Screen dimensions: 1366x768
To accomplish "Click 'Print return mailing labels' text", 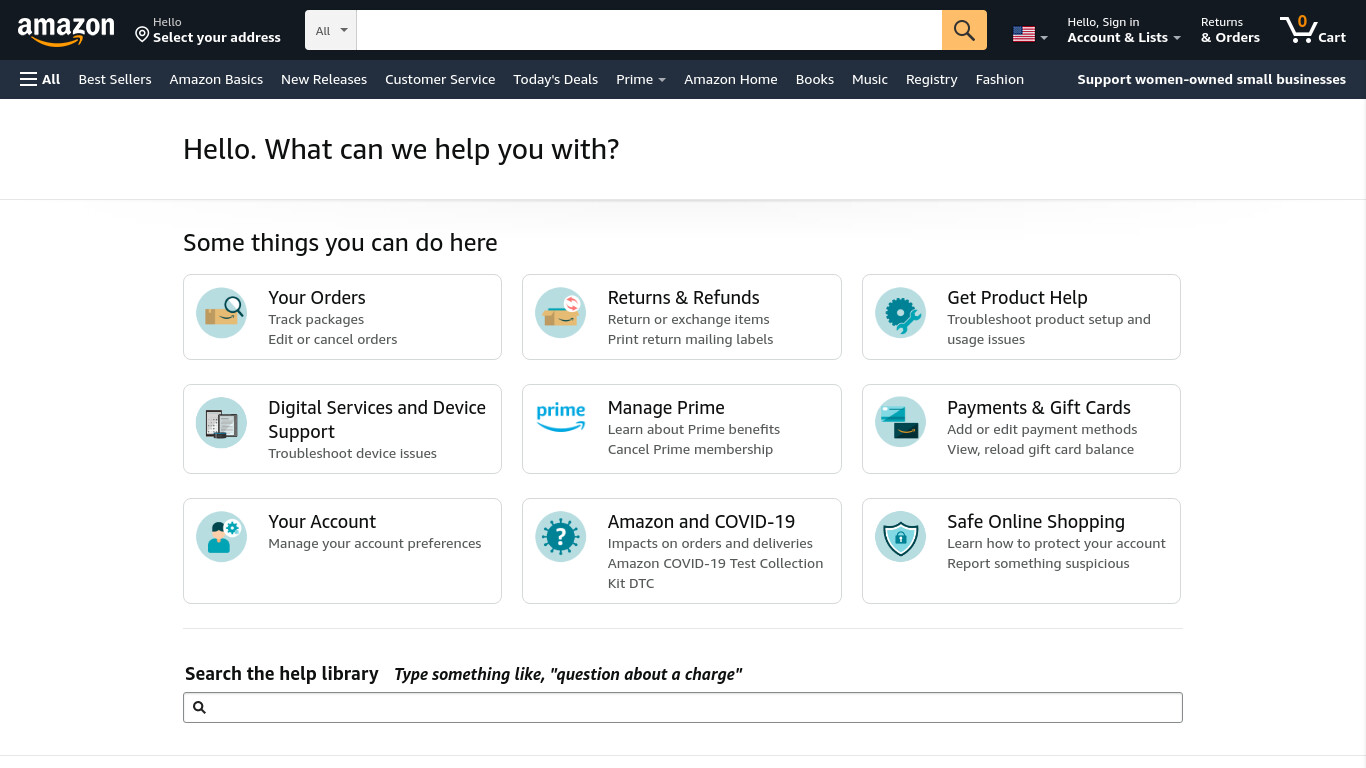I will click(x=691, y=339).
